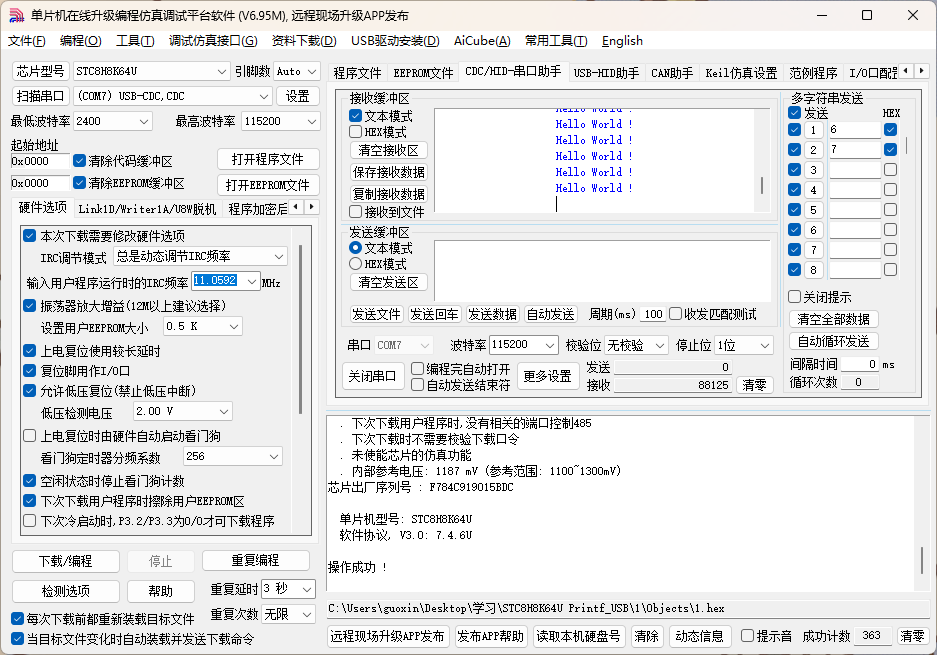Open the AiCube(A) menu
Image resolution: width=937 pixels, height=655 pixels.
pyautogui.click(x=482, y=41)
